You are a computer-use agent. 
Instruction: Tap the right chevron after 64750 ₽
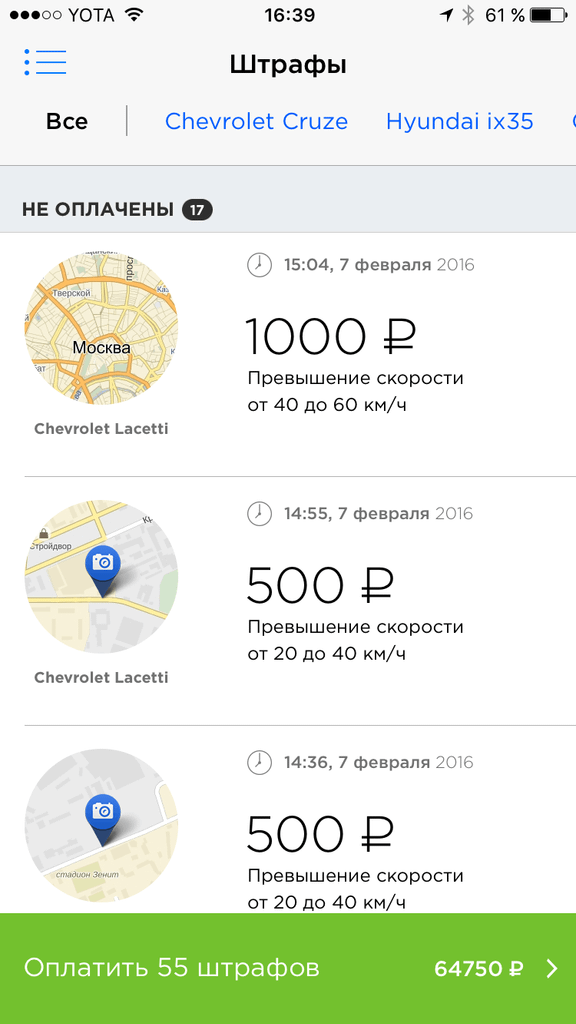(552, 968)
